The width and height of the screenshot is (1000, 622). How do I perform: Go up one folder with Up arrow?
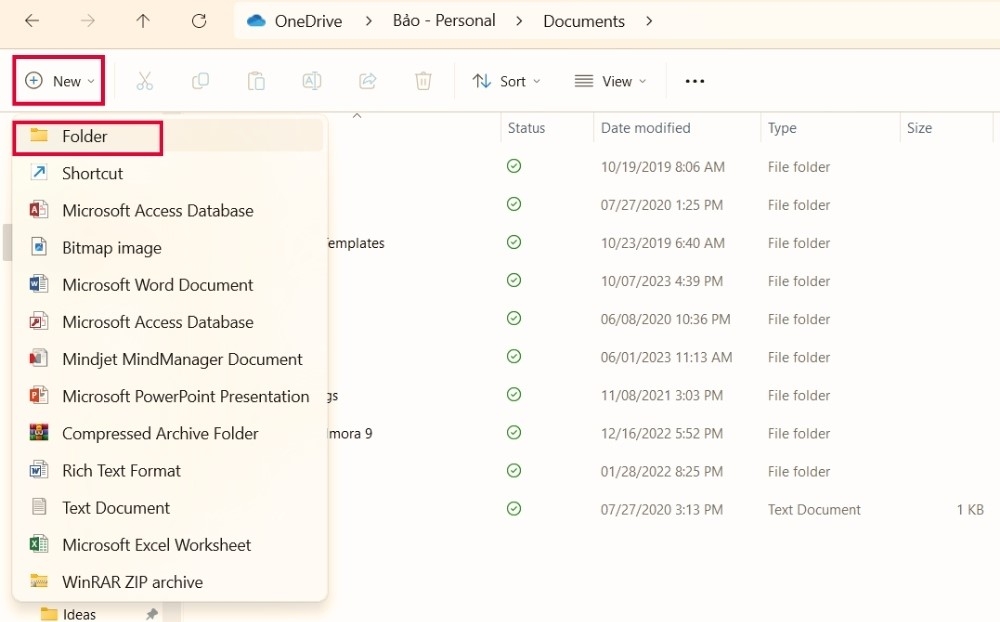143,20
